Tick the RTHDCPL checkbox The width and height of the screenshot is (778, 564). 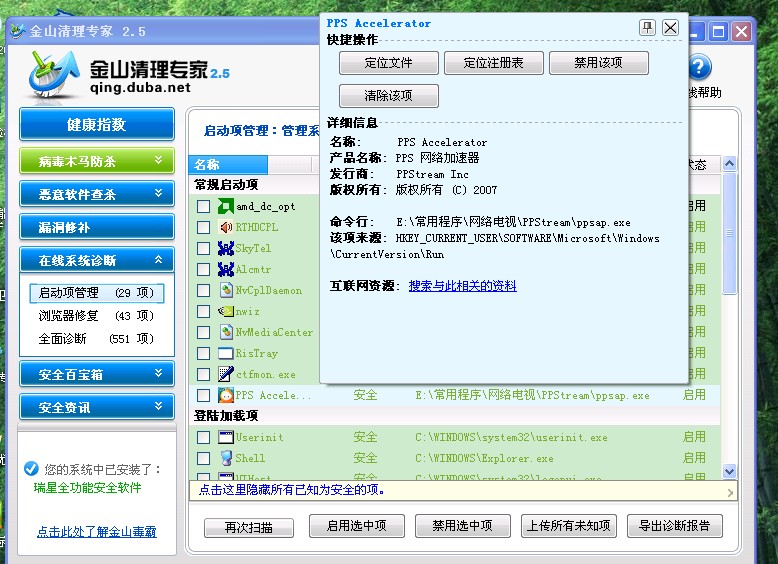(x=203, y=227)
